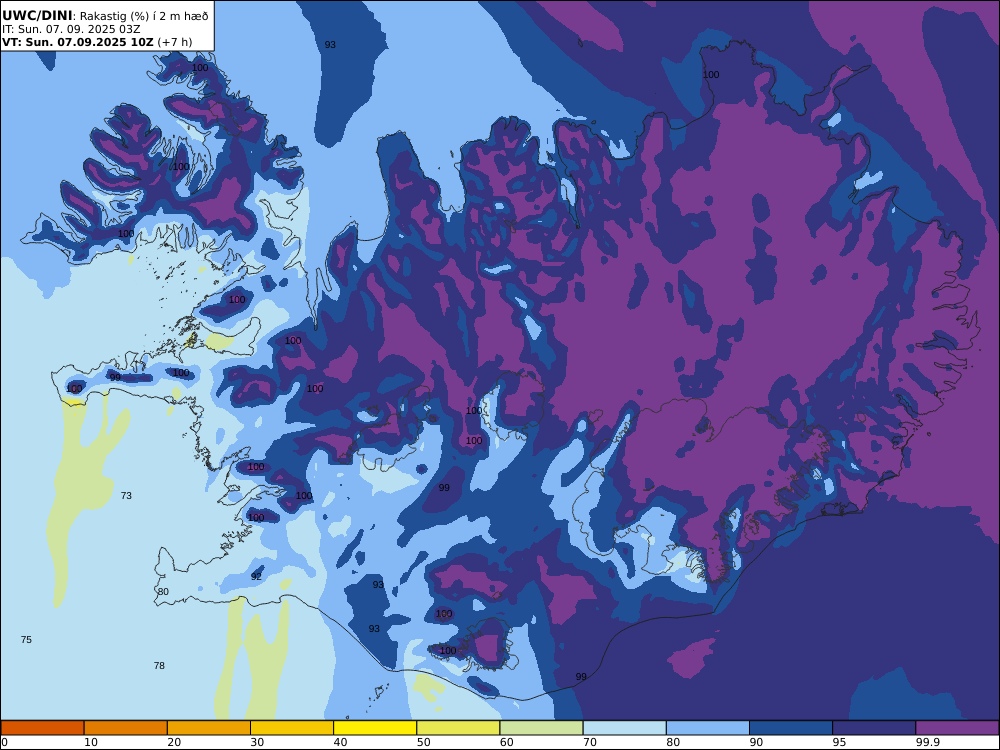Click the 'UWC/DINI' title text
1000x750 pixels.
[x=37, y=15]
